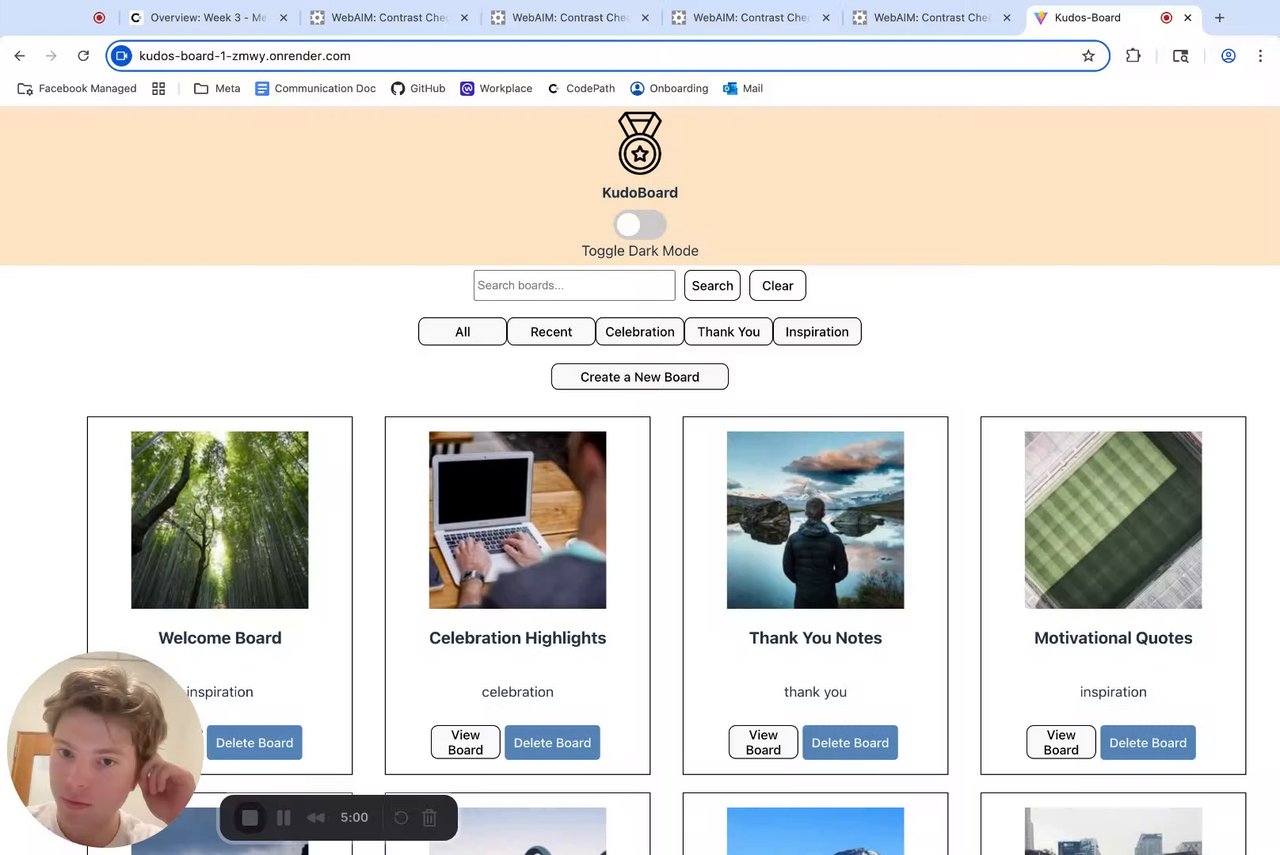Click the Celebration Highlights laptop image
The width and height of the screenshot is (1280, 855).
(x=517, y=520)
